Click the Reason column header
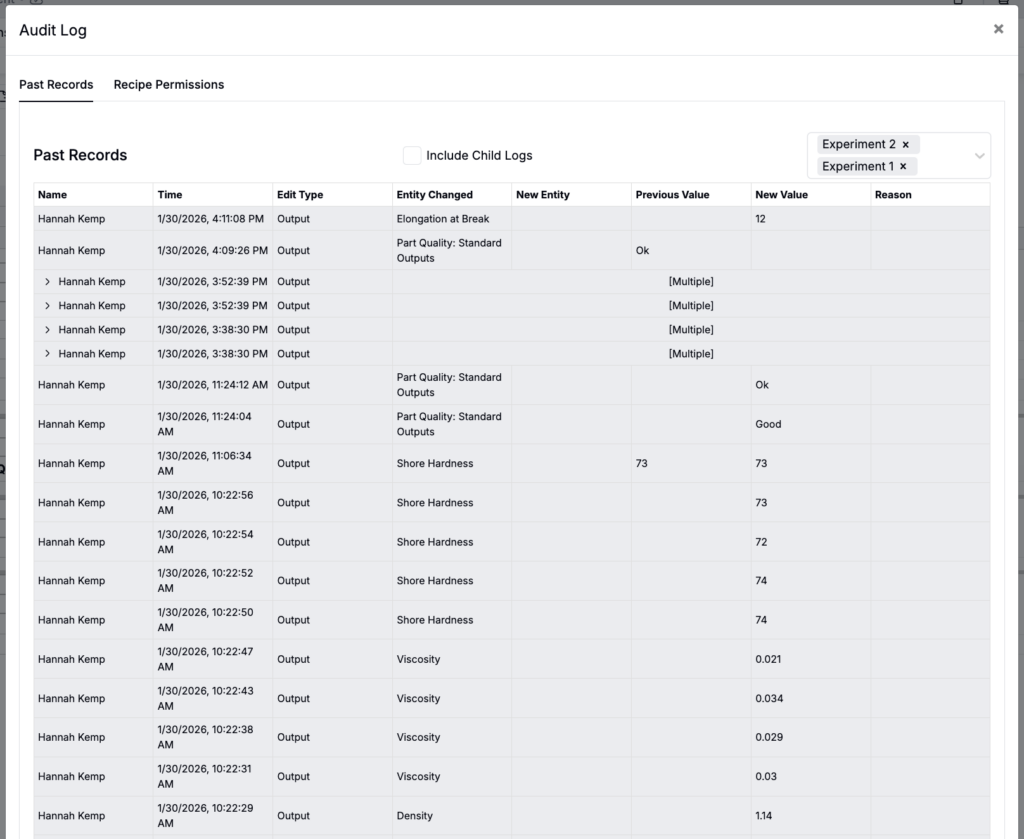Image resolution: width=1024 pixels, height=839 pixels. [893, 195]
